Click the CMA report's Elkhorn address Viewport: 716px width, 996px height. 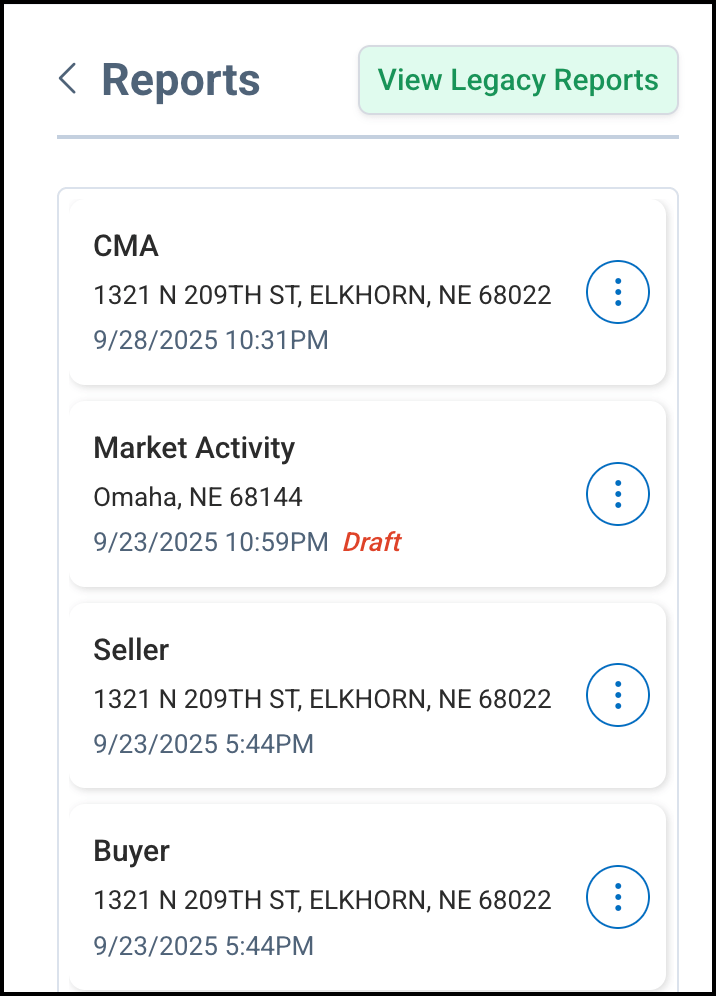click(322, 295)
